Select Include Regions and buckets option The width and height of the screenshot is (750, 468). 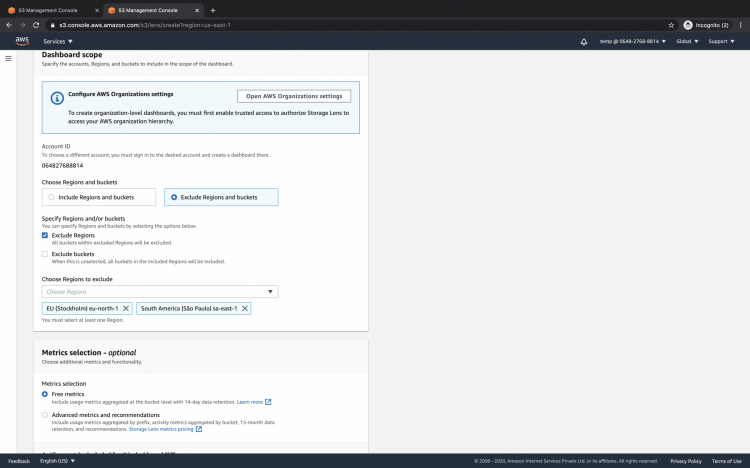tap(52, 197)
